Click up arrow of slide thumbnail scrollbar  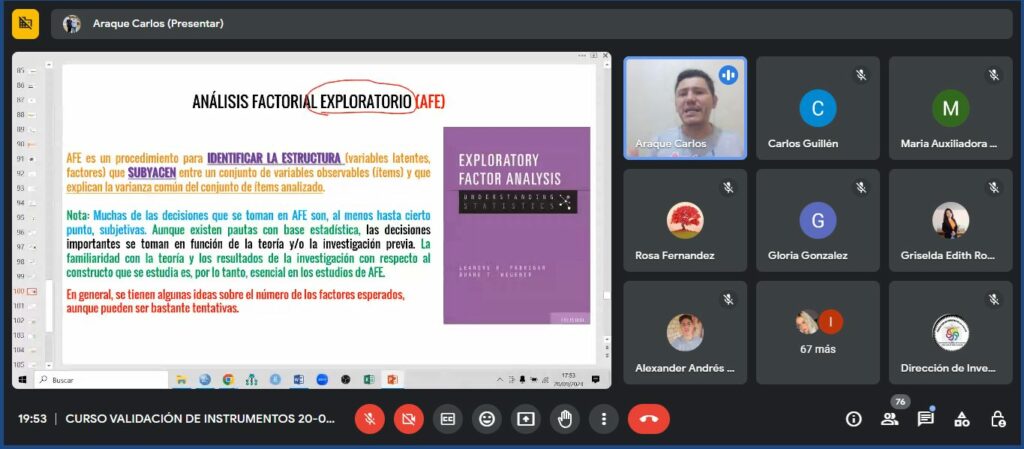[48, 65]
